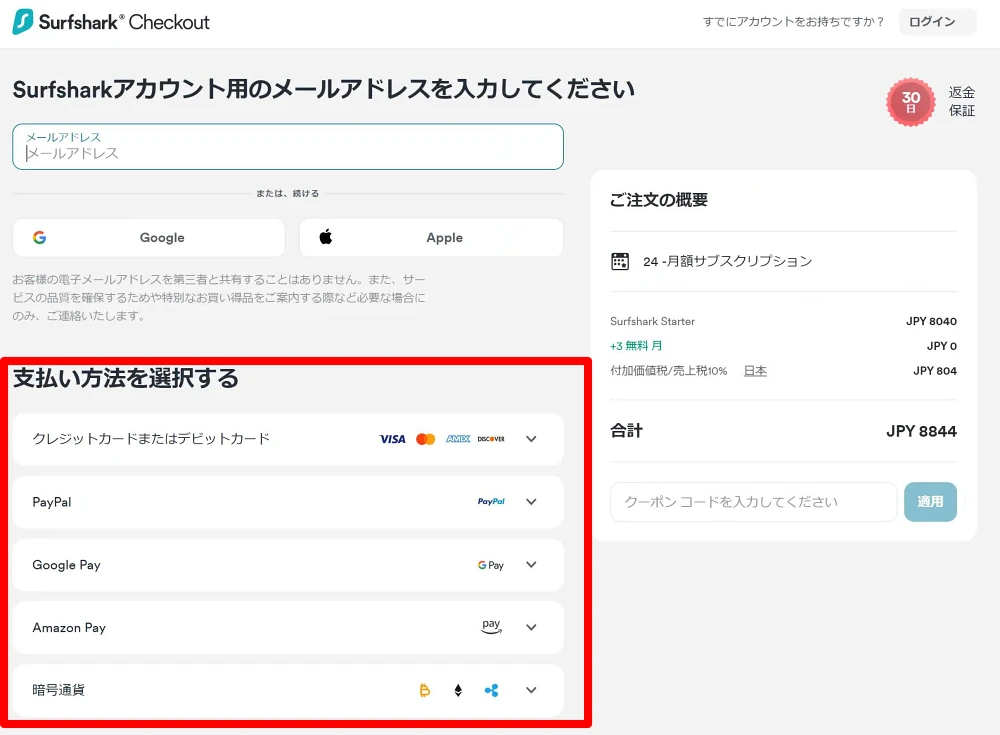Image resolution: width=1000 pixels, height=735 pixels.
Task: Click the JPY 8844 total
Action: pos(922,431)
